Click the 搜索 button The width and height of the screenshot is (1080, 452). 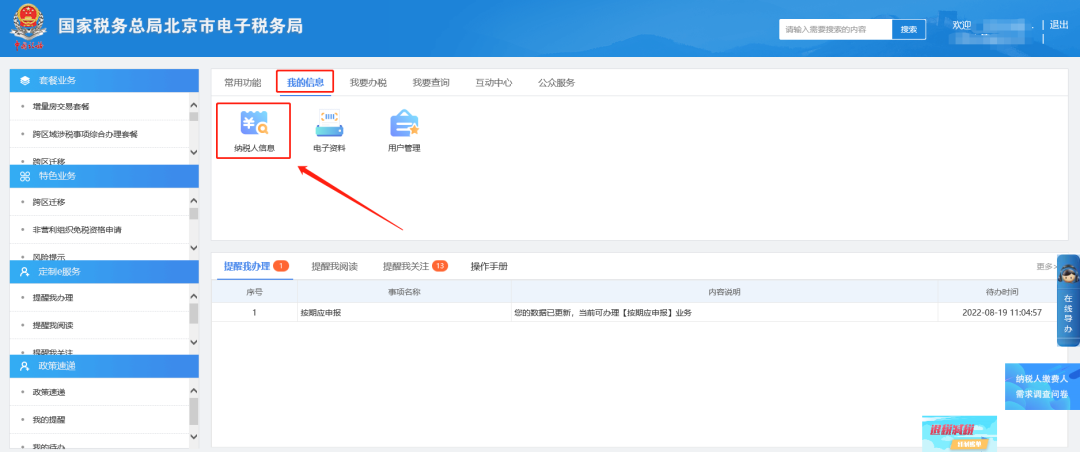click(908, 30)
